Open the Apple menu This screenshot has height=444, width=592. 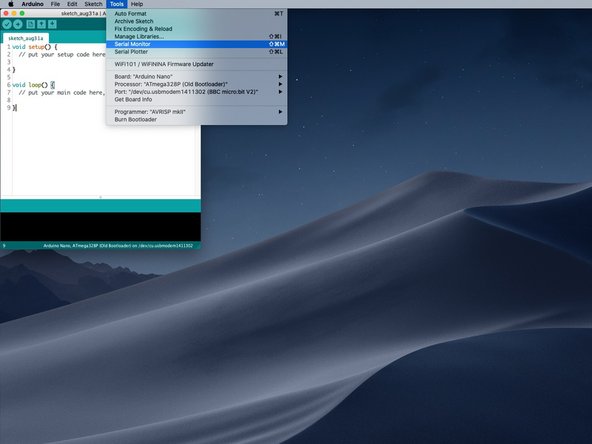coord(11,4)
